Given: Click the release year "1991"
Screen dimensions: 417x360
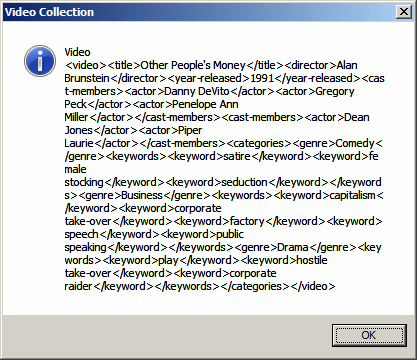Looking at the screenshot, I should (x=262, y=78).
